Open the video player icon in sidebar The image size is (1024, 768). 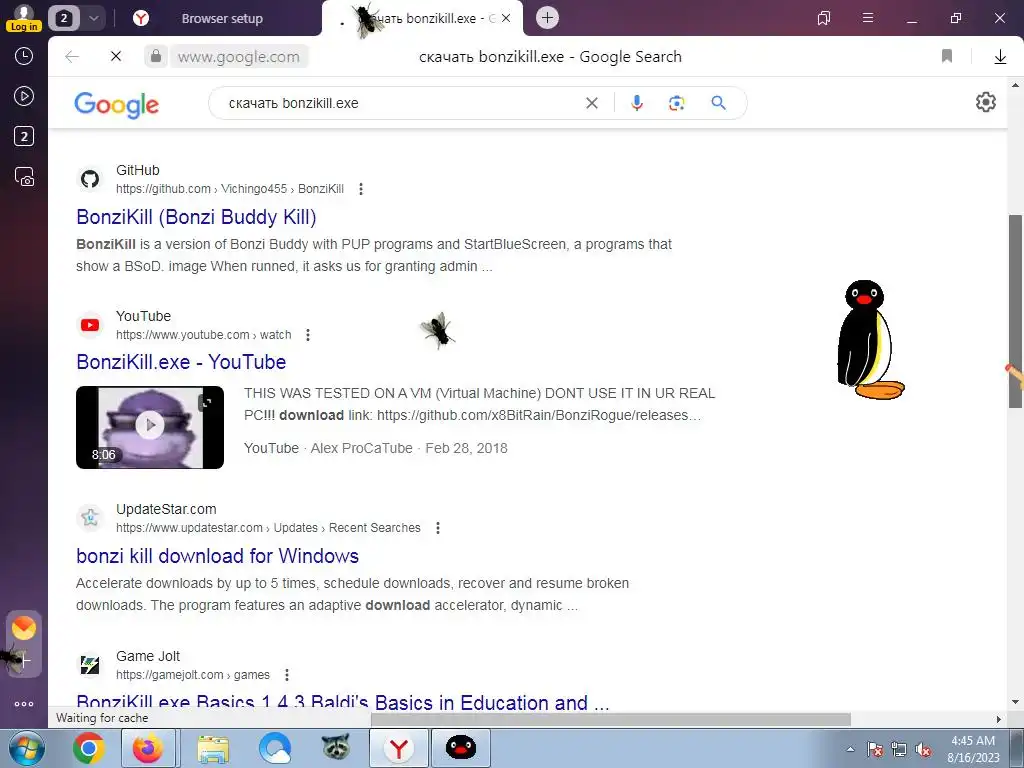(x=24, y=96)
